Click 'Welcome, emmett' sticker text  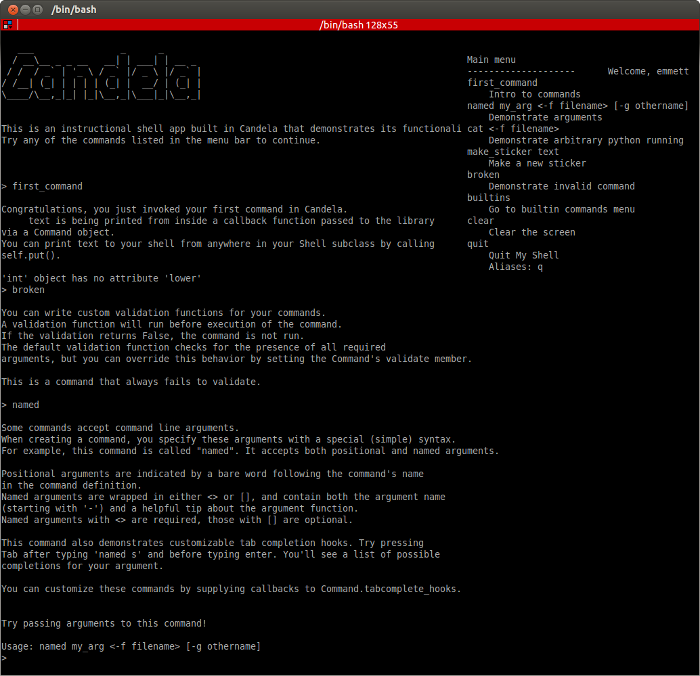648,71
